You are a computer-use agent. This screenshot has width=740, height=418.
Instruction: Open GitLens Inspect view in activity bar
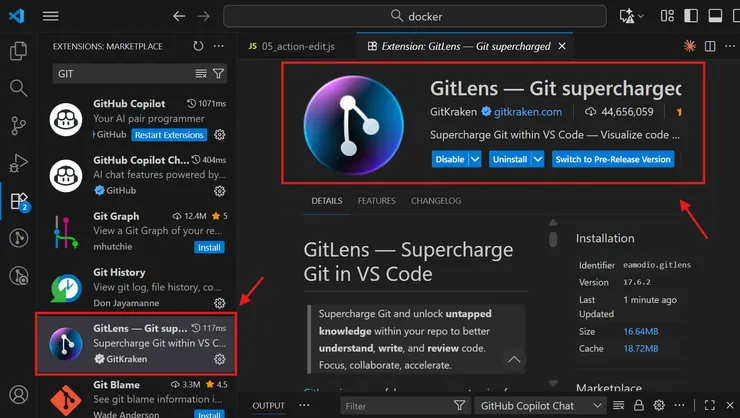pyautogui.click(x=18, y=276)
